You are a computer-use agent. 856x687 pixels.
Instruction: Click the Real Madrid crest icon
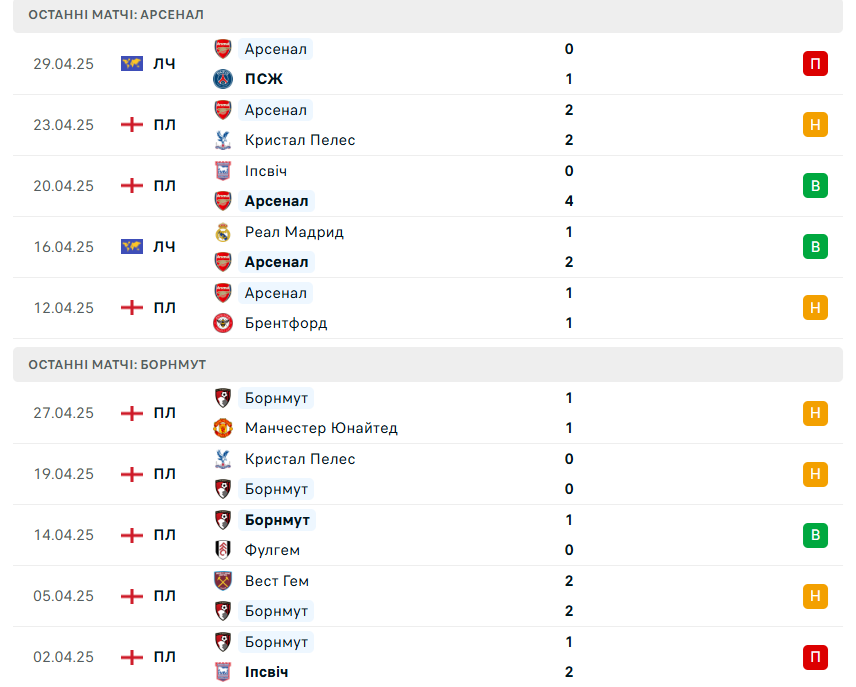pyautogui.click(x=223, y=232)
